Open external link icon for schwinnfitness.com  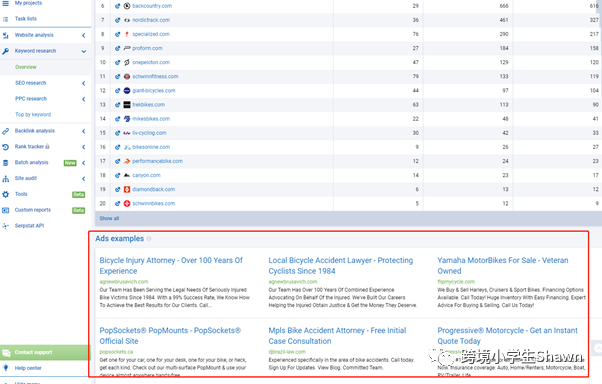[x=117, y=76]
